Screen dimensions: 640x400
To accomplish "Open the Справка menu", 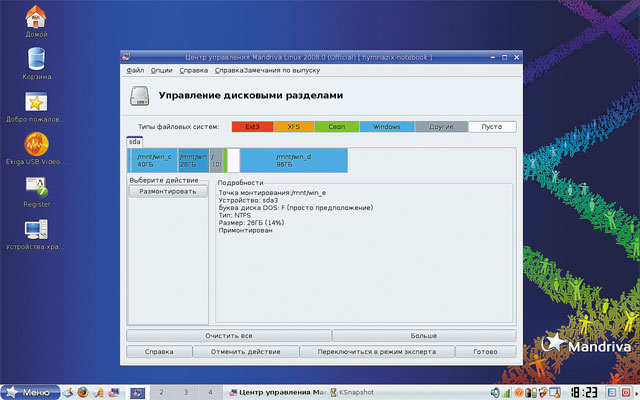I will 193,71.
